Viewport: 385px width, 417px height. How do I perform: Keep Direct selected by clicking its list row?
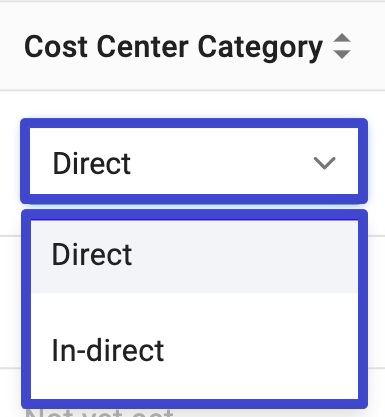point(194,257)
